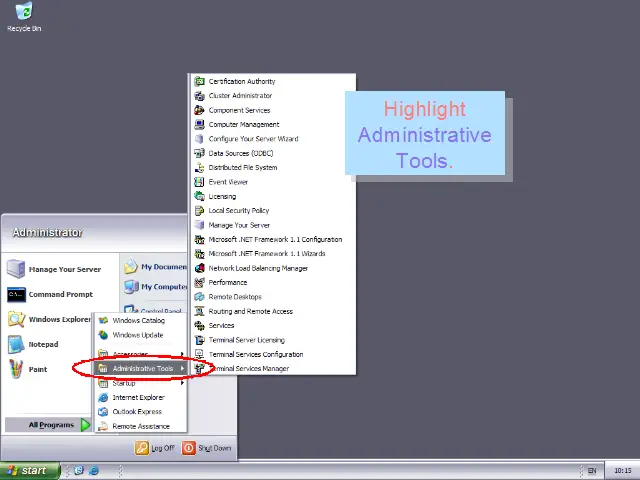This screenshot has height=480, width=640.
Task: Click the Windows Explorer icon
Action: [x=16, y=320]
